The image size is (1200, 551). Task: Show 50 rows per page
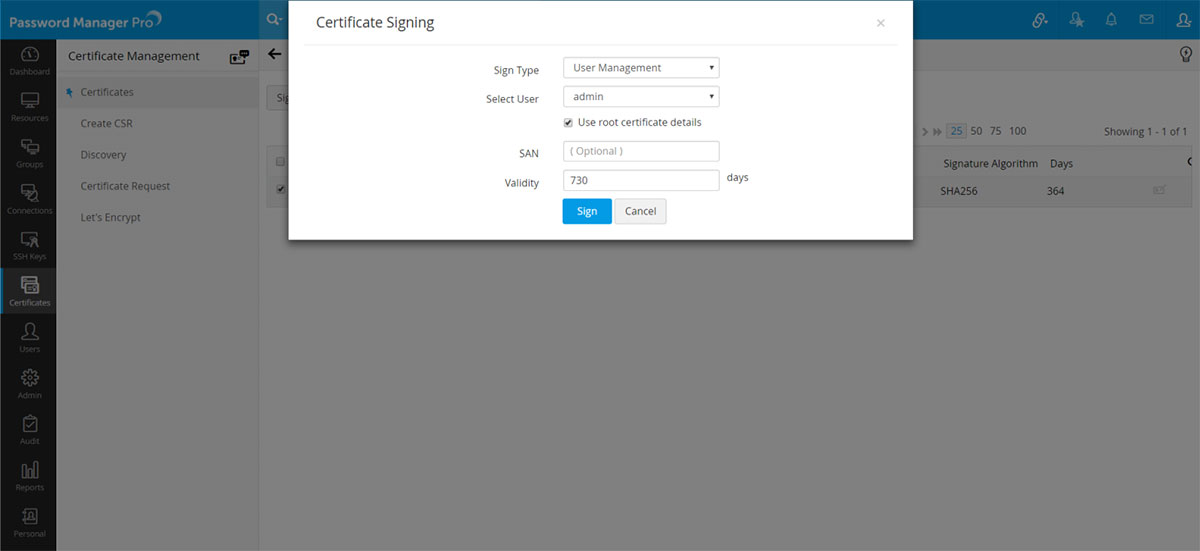pyautogui.click(x=977, y=131)
